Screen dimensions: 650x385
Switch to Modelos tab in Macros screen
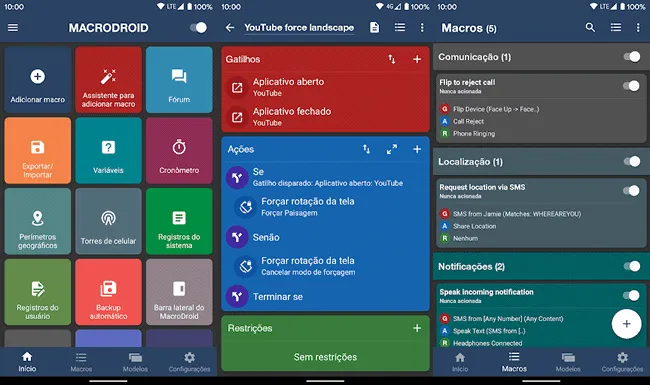tap(568, 362)
